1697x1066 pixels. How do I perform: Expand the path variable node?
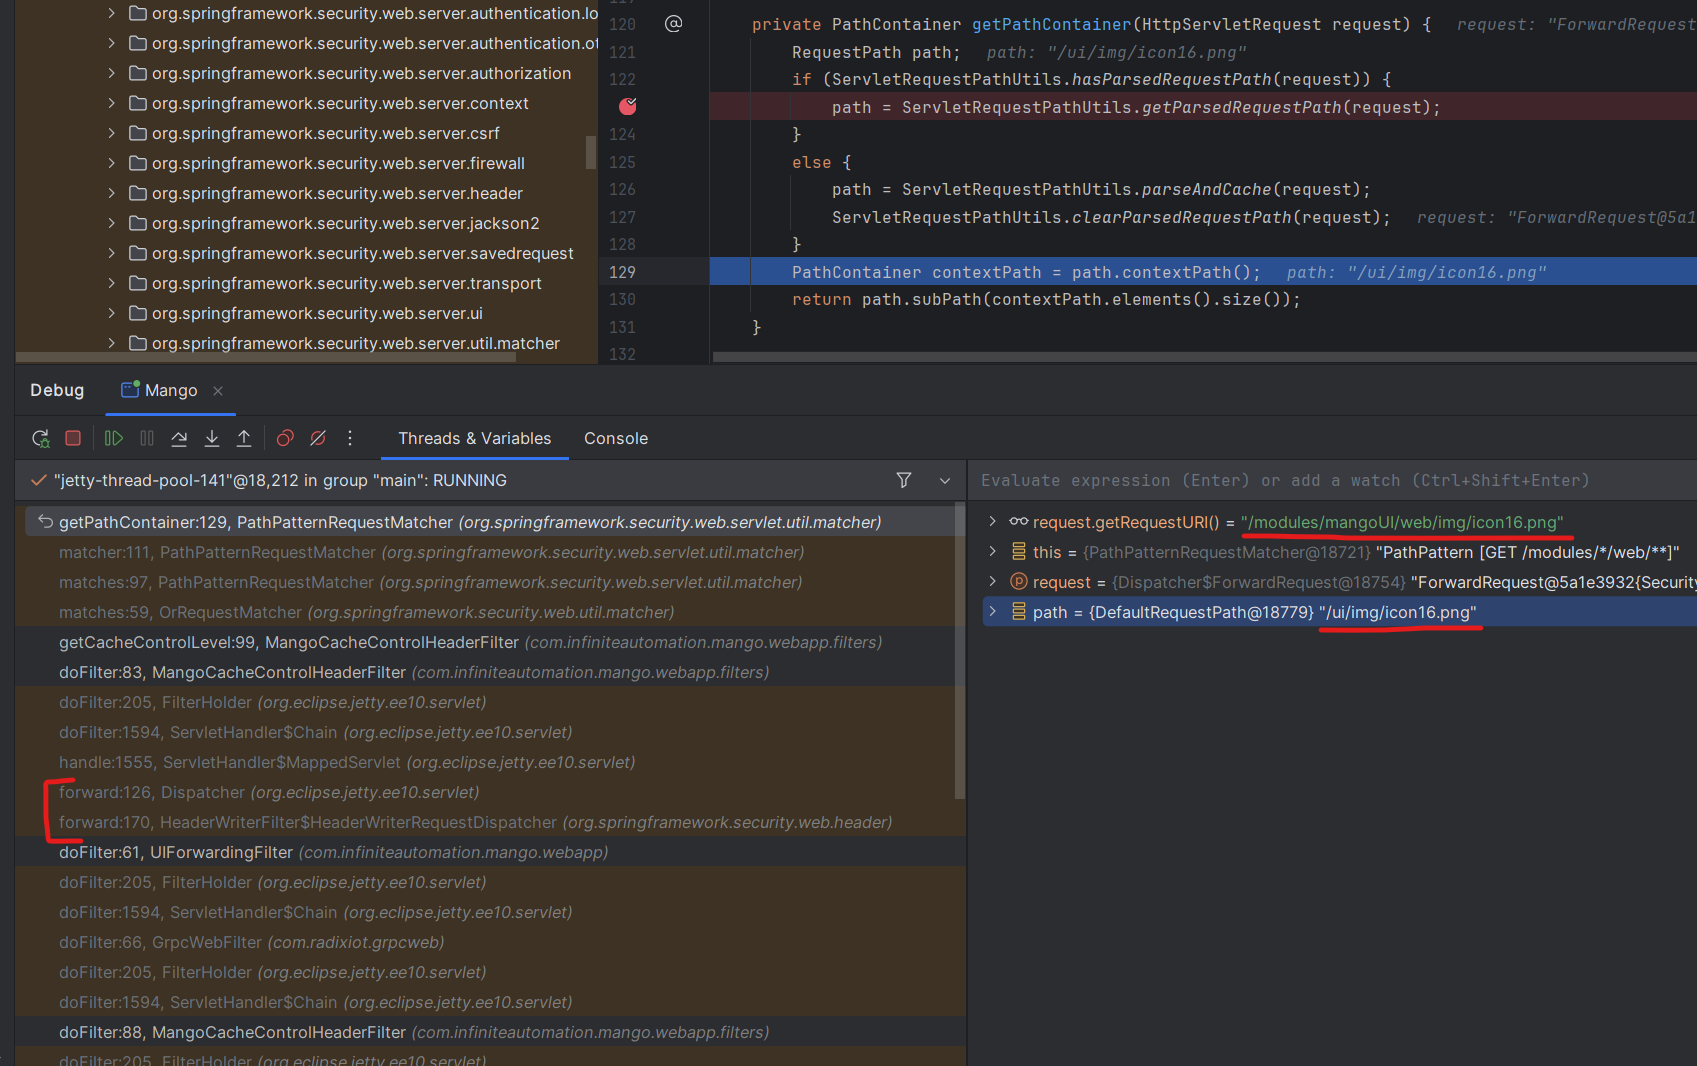pyautogui.click(x=992, y=611)
